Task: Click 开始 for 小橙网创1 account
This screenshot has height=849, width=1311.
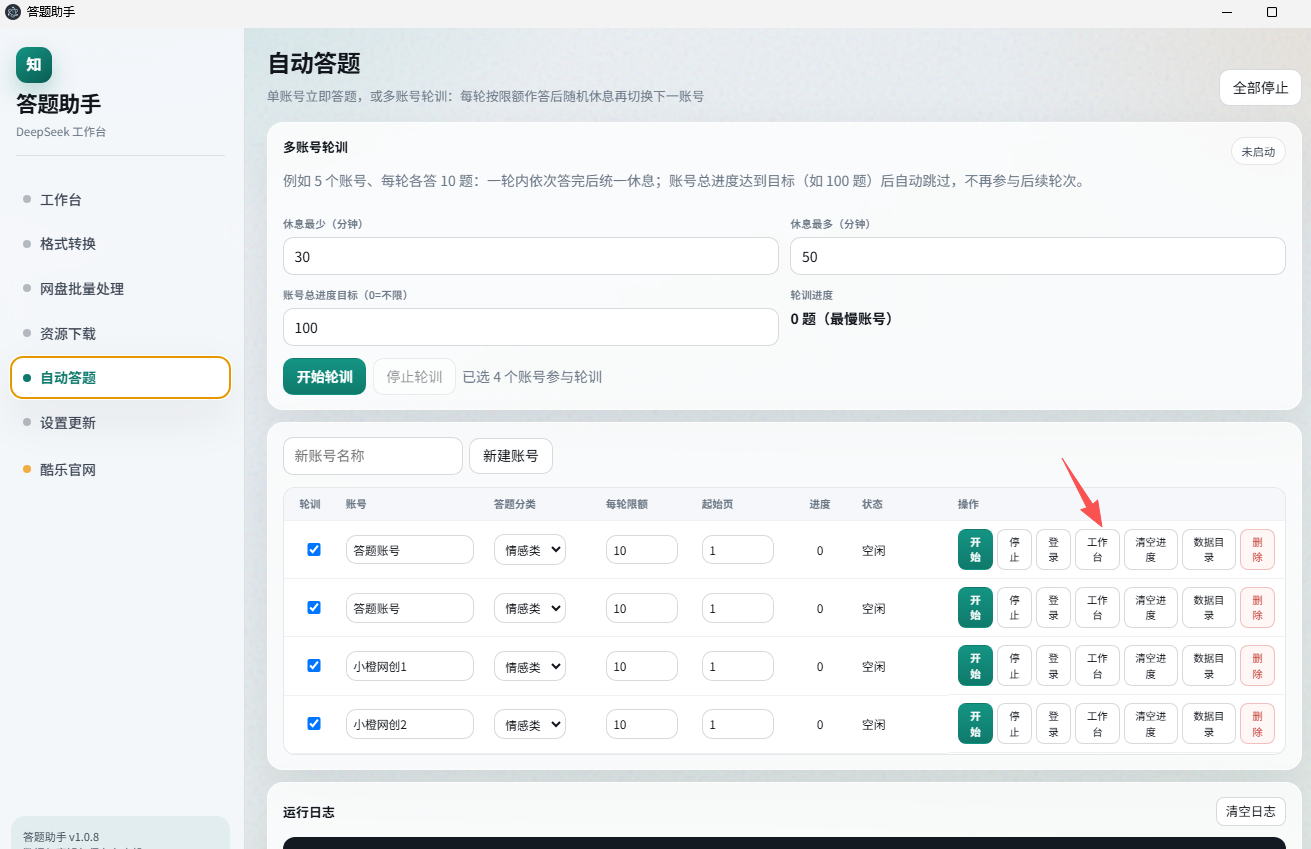Action: pos(975,666)
